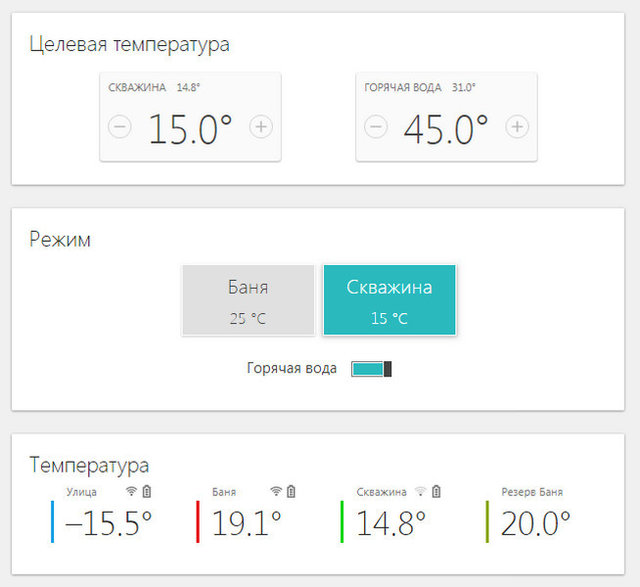The image size is (640, 587).
Task: Click the Баня temperature reading 19.1°
Action: coord(247,523)
